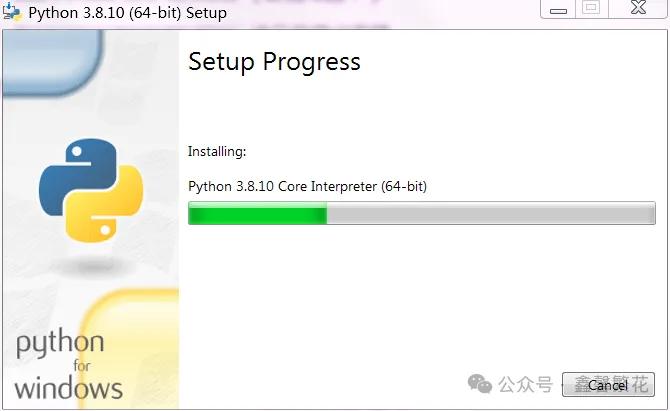Click the "python" word in the sidebar branding
Image resolution: width=670 pixels, height=411 pixels.
click(x=60, y=346)
